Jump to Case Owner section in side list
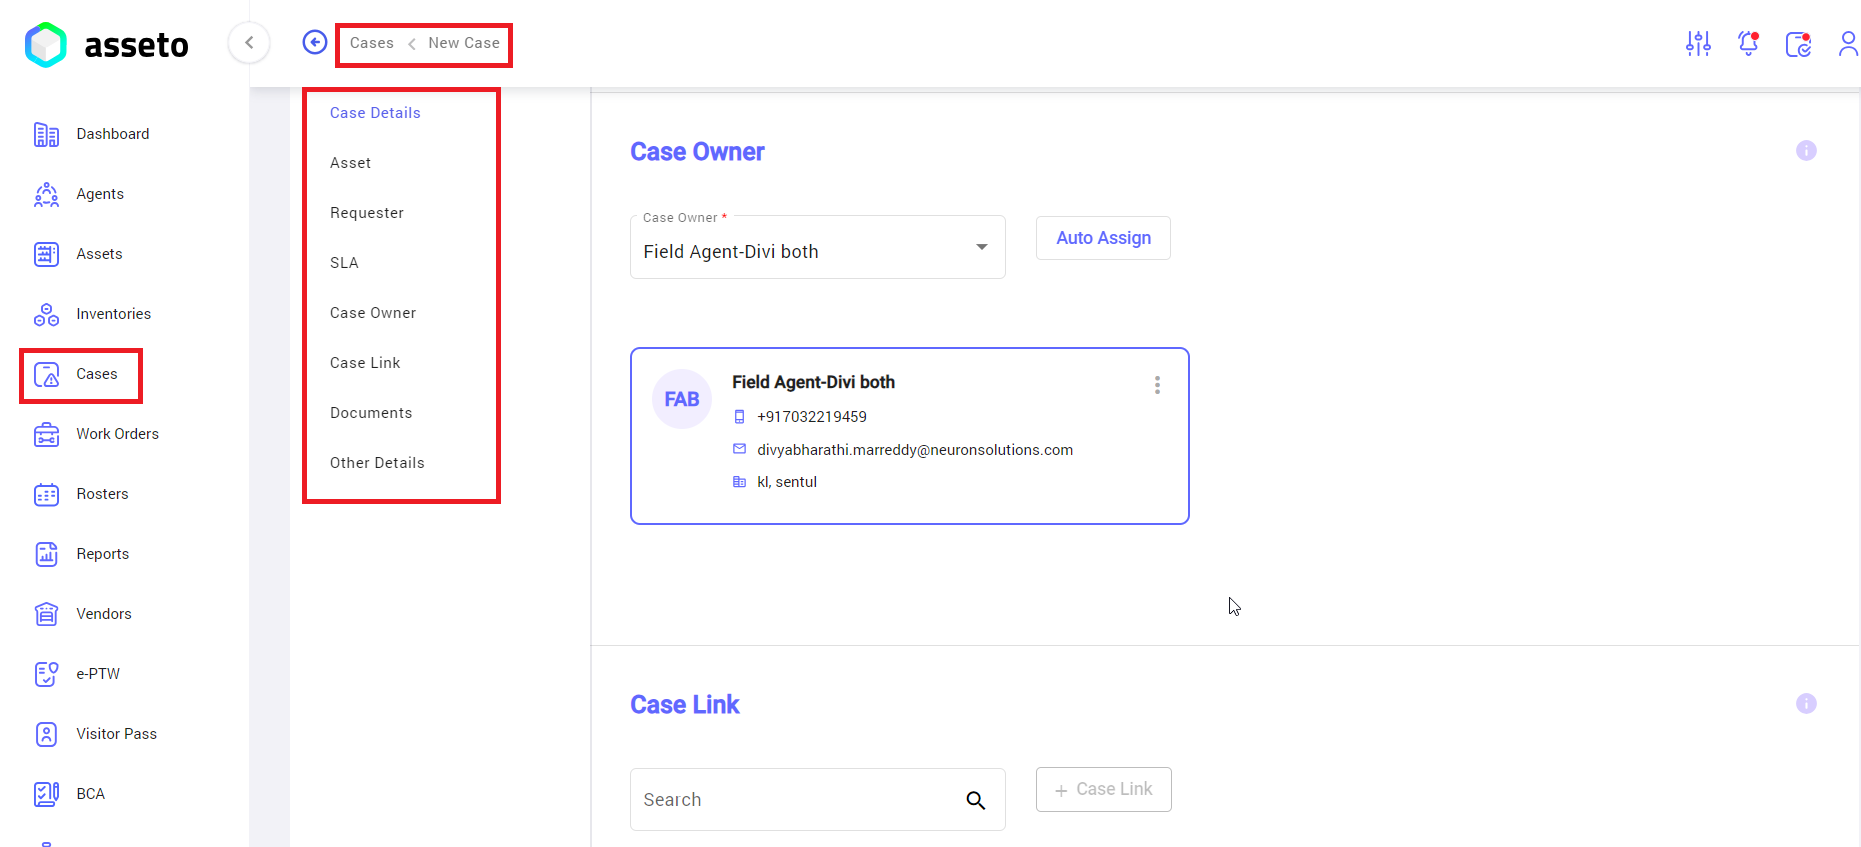 coord(373,313)
